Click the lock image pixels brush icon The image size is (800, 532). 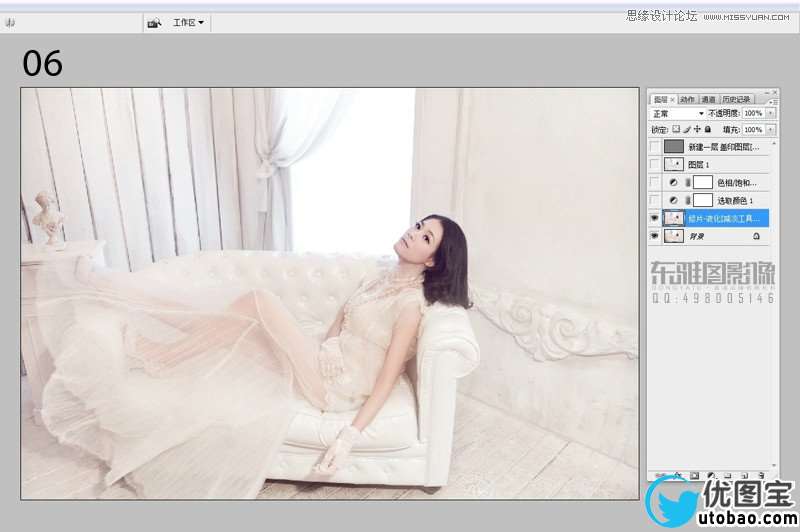(687, 130)
